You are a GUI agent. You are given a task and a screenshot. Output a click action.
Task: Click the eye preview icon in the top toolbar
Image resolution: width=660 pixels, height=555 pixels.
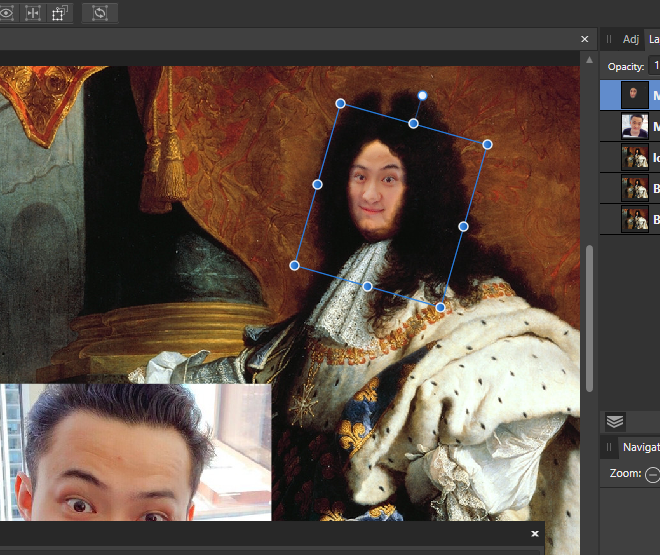[7, 13]
